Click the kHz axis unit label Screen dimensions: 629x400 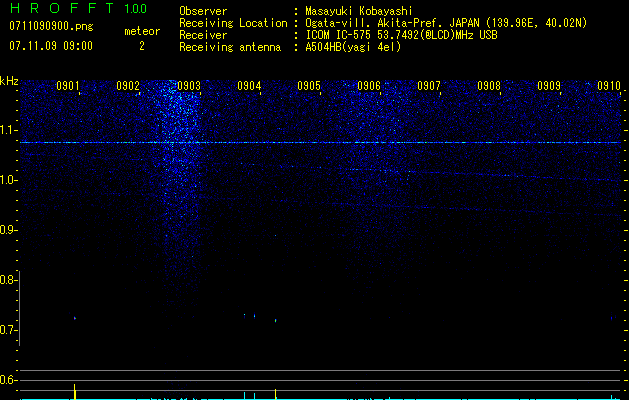tap(9, 81)
